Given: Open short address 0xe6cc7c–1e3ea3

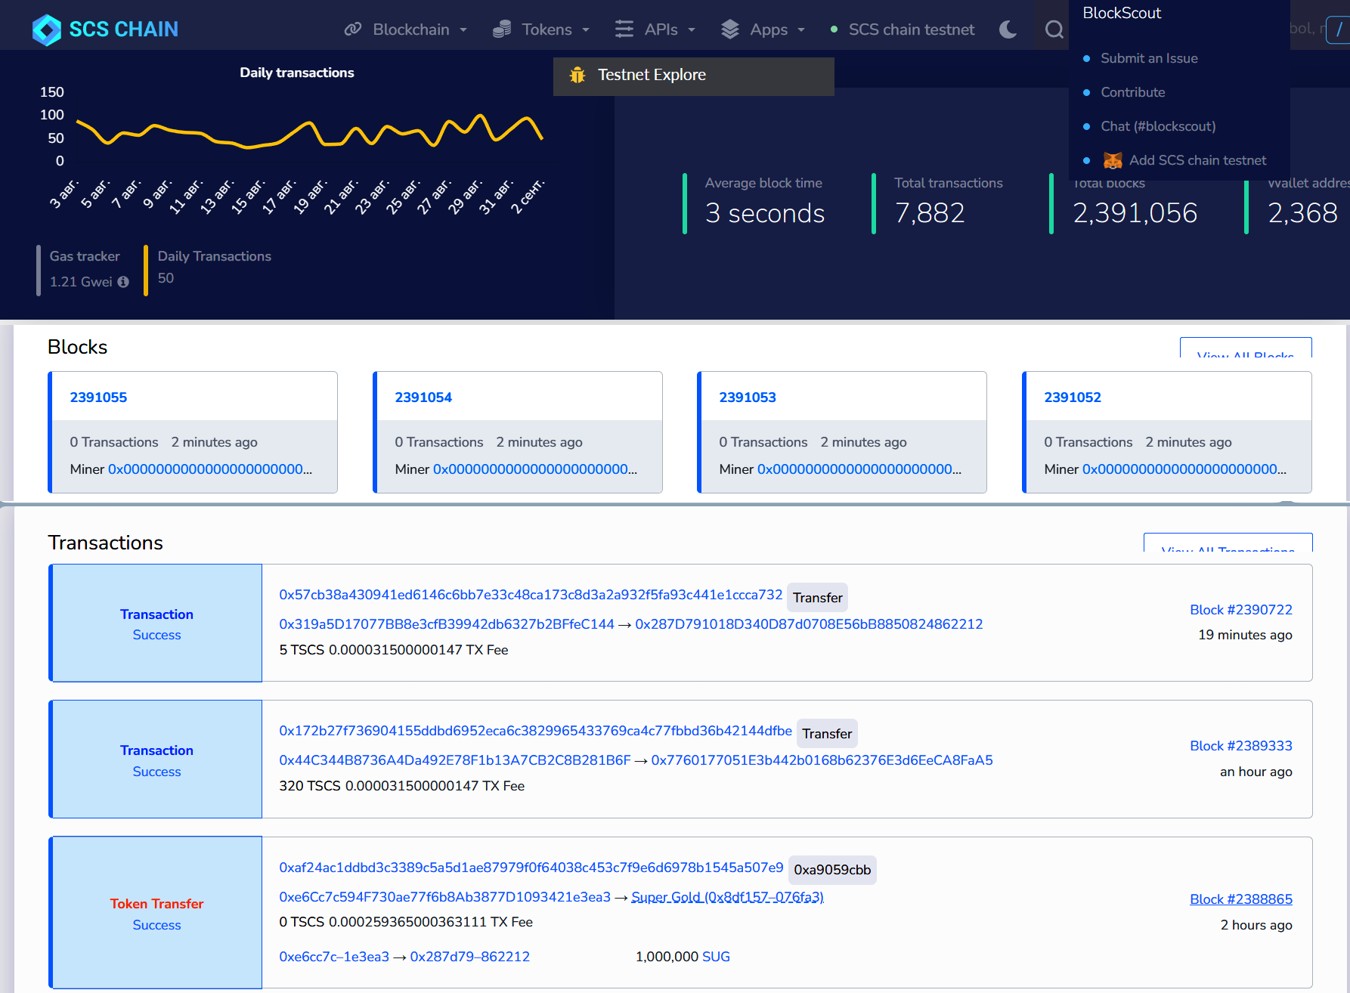Looking at the screenshot, I should coord(334,957).
